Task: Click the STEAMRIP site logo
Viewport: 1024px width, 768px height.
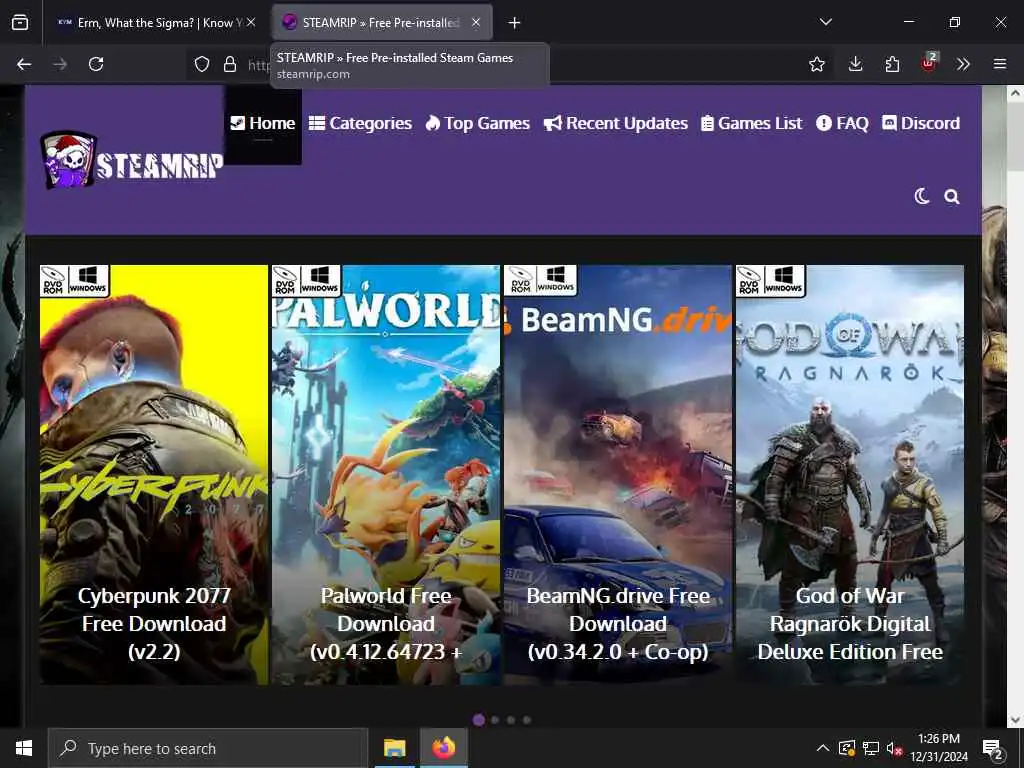Action: [131, 160]
